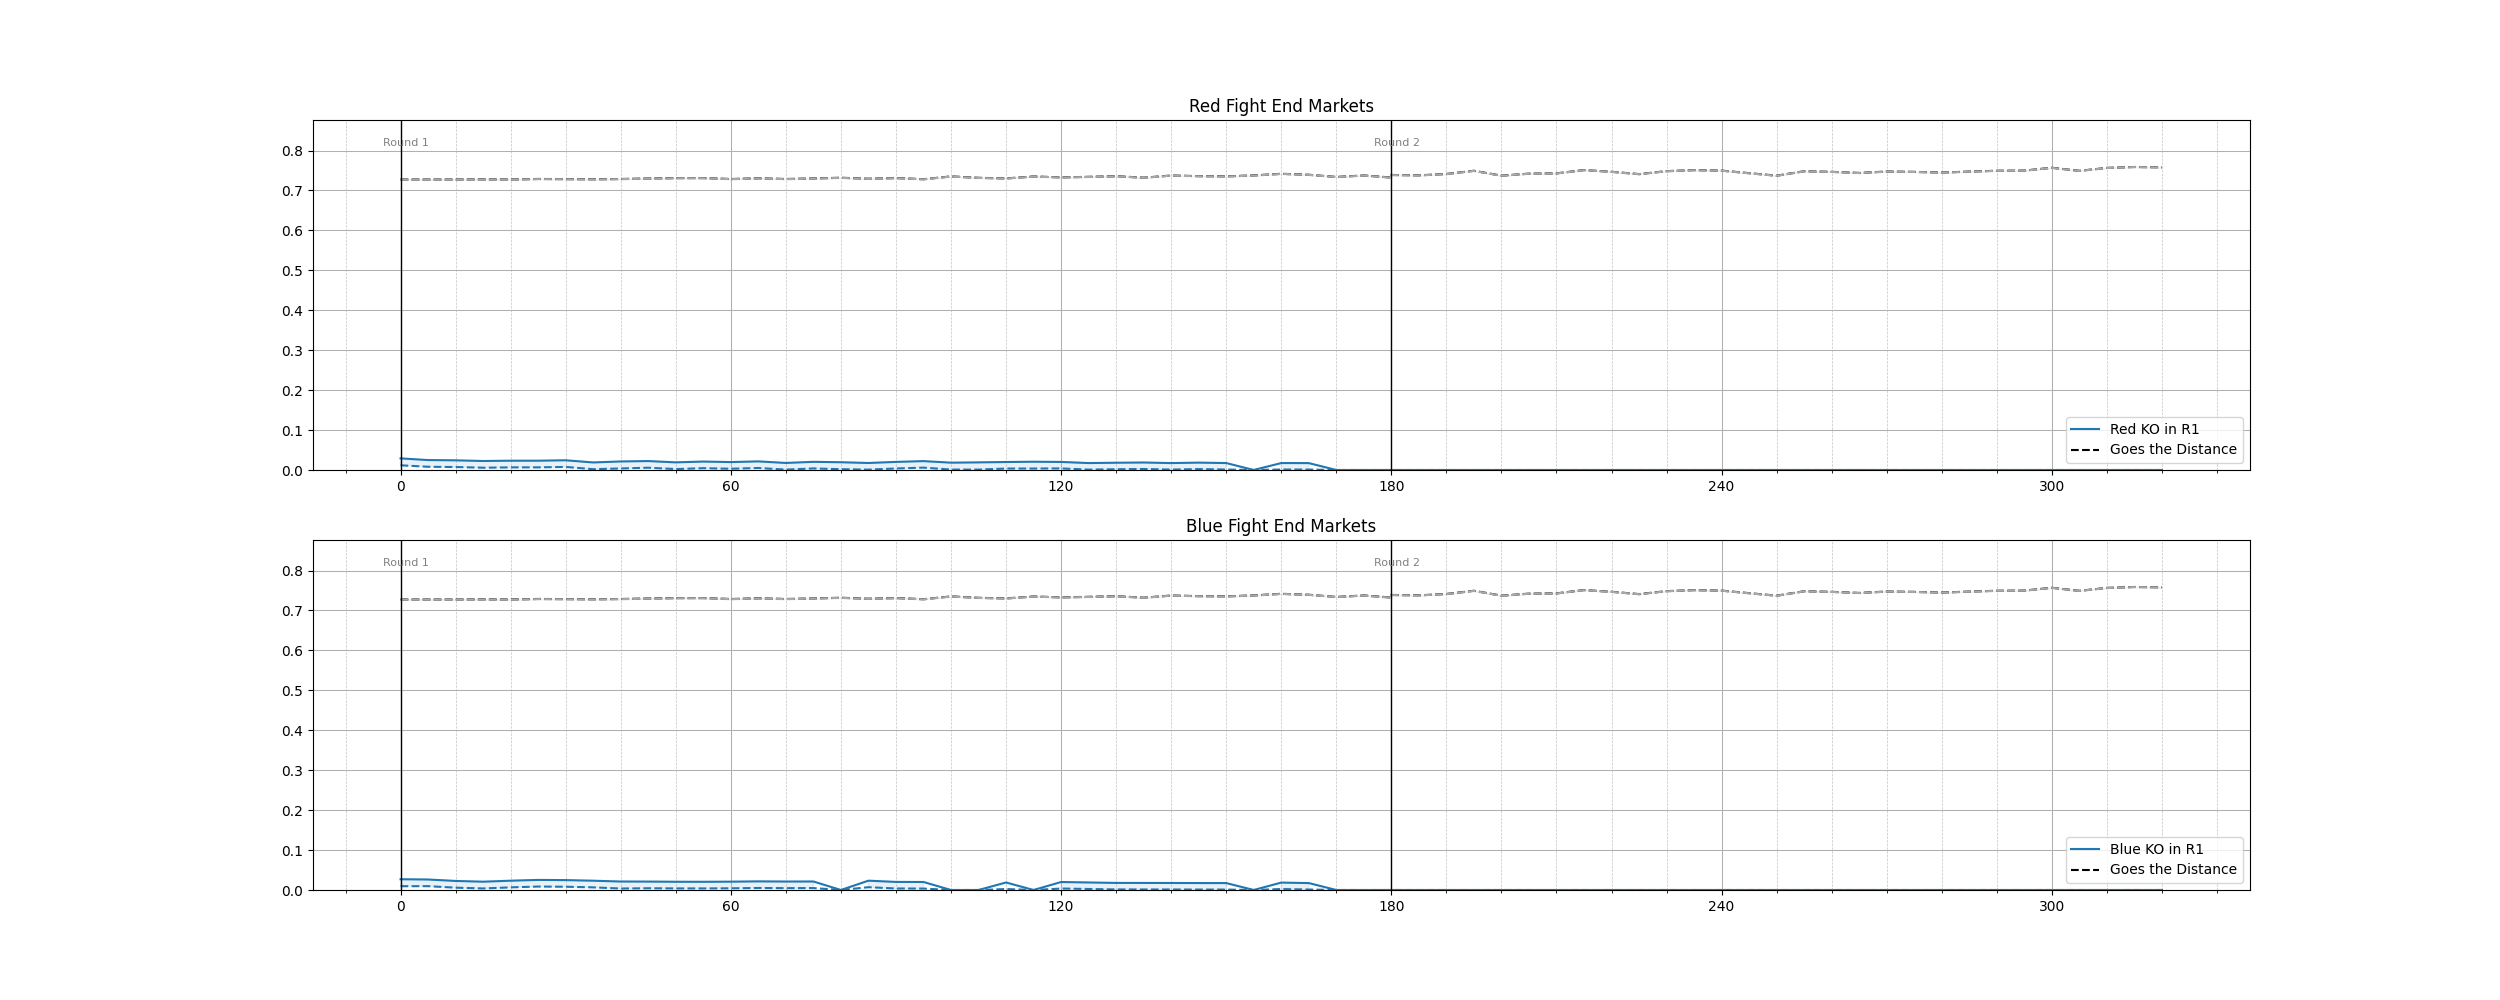Click x-axis tick 60 under Red chart
This screenshot has height=1000, width=2500.
(x=731, y=487)
